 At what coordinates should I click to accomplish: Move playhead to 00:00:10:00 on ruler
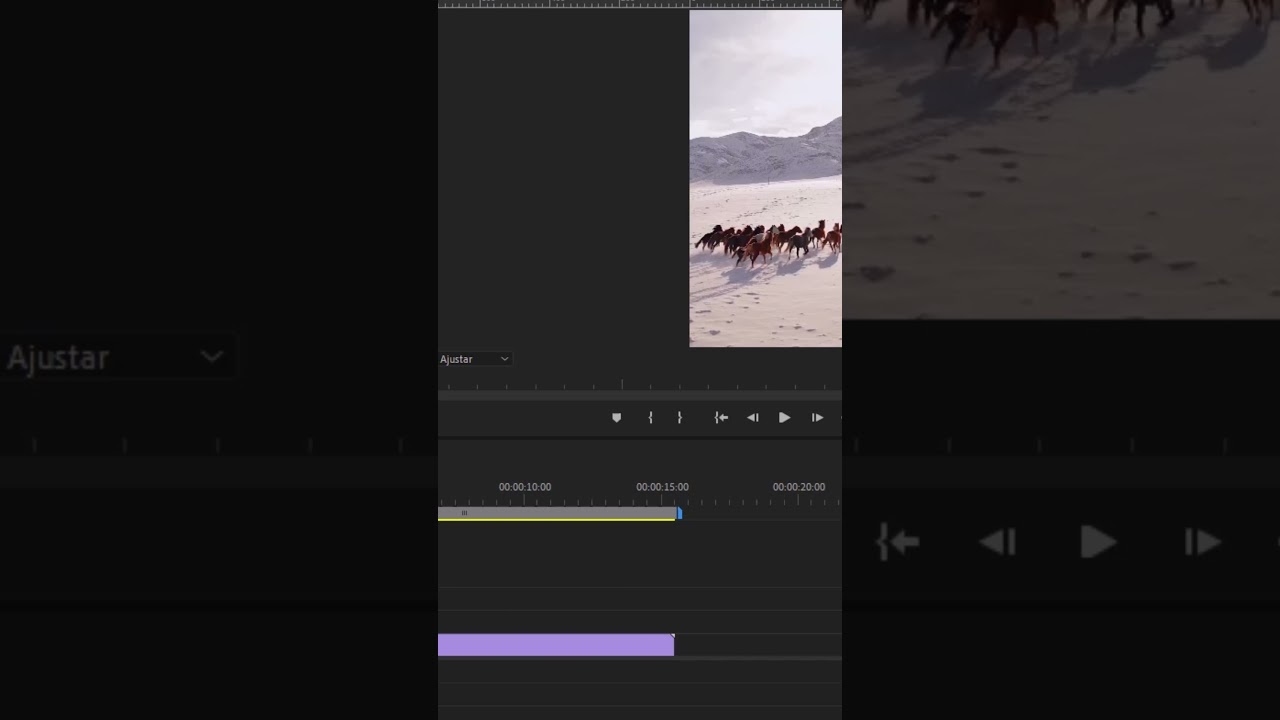525,487
